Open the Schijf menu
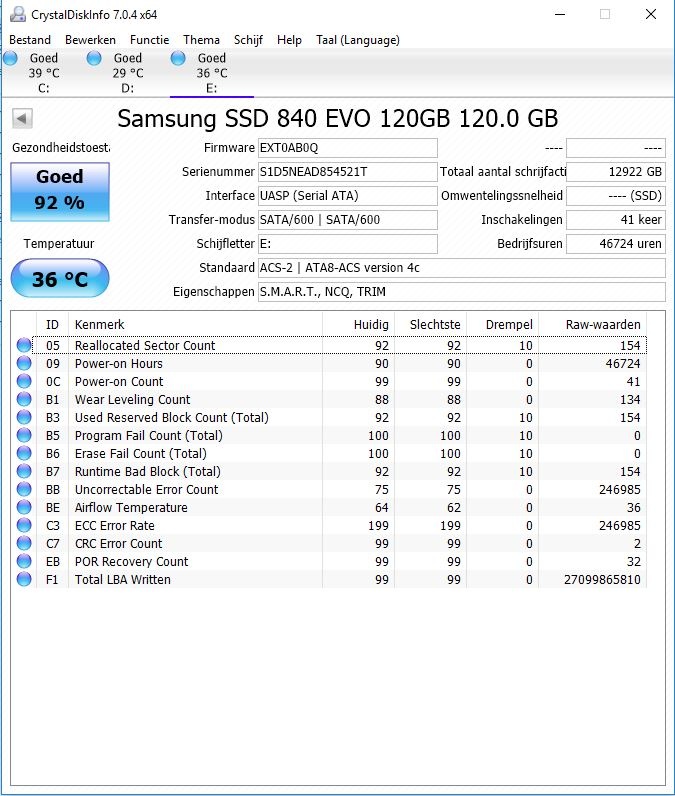This screenshot has height=796, width=675. pos(248,40)
